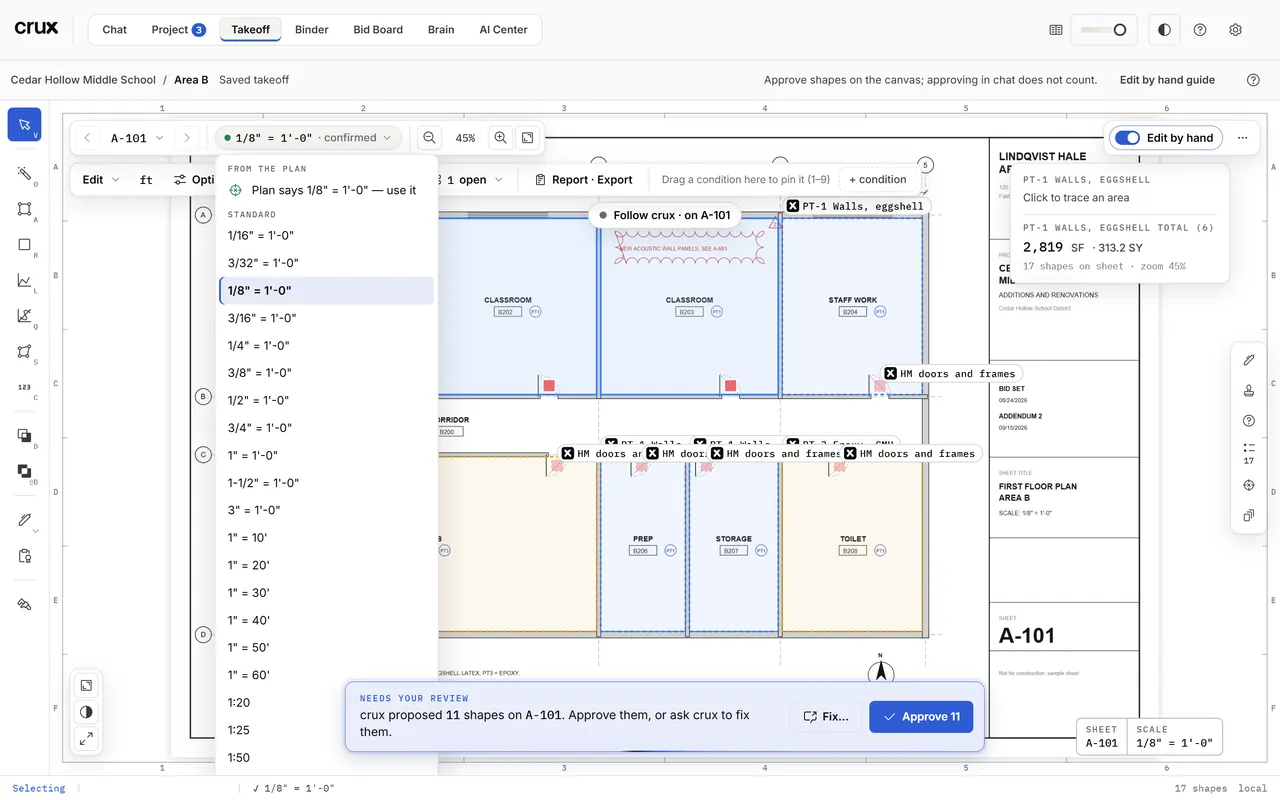Click the crosshair target icon on right strip

1248,485
